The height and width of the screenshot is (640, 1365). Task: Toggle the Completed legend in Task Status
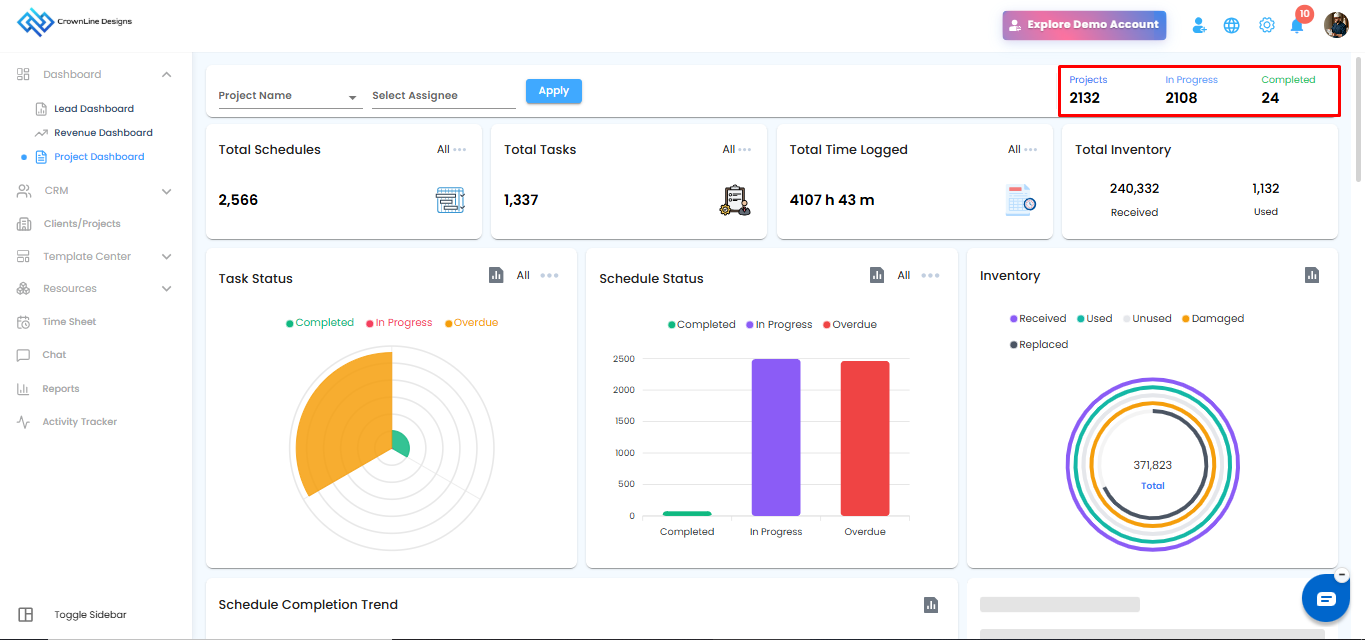pyautogui.click(x=320, y=323)
